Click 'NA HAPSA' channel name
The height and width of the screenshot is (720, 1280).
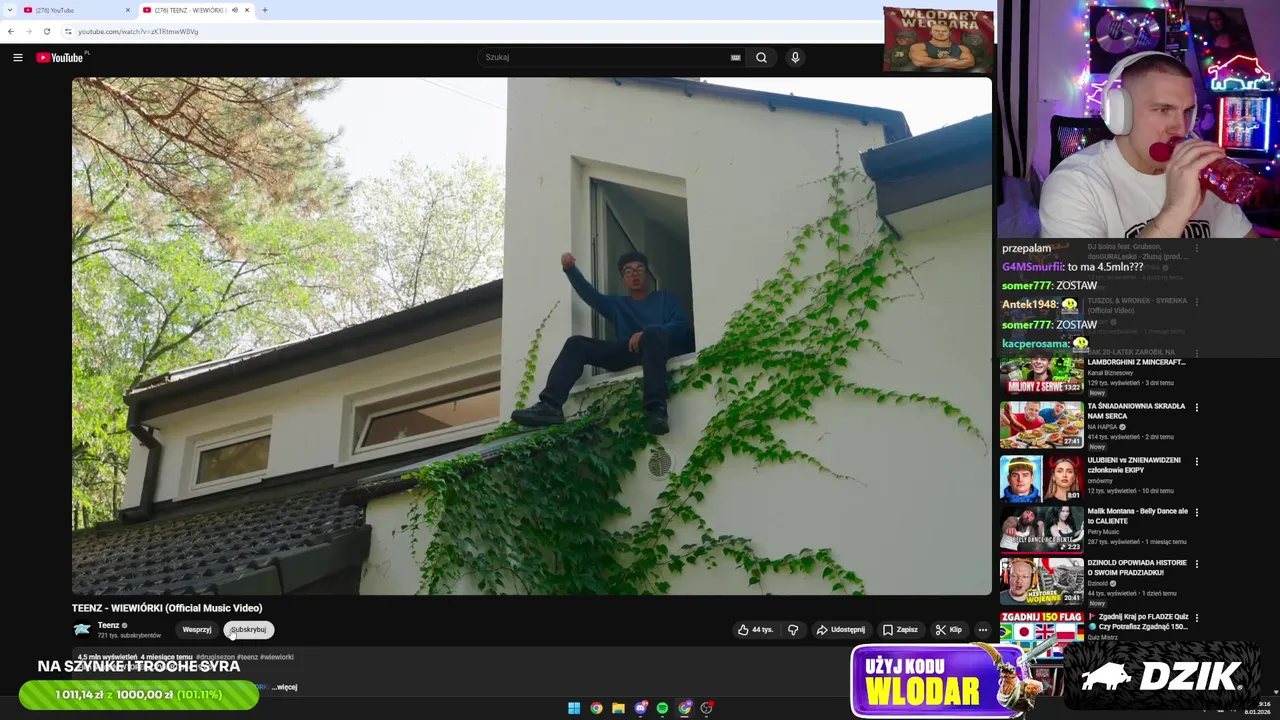1103,427
